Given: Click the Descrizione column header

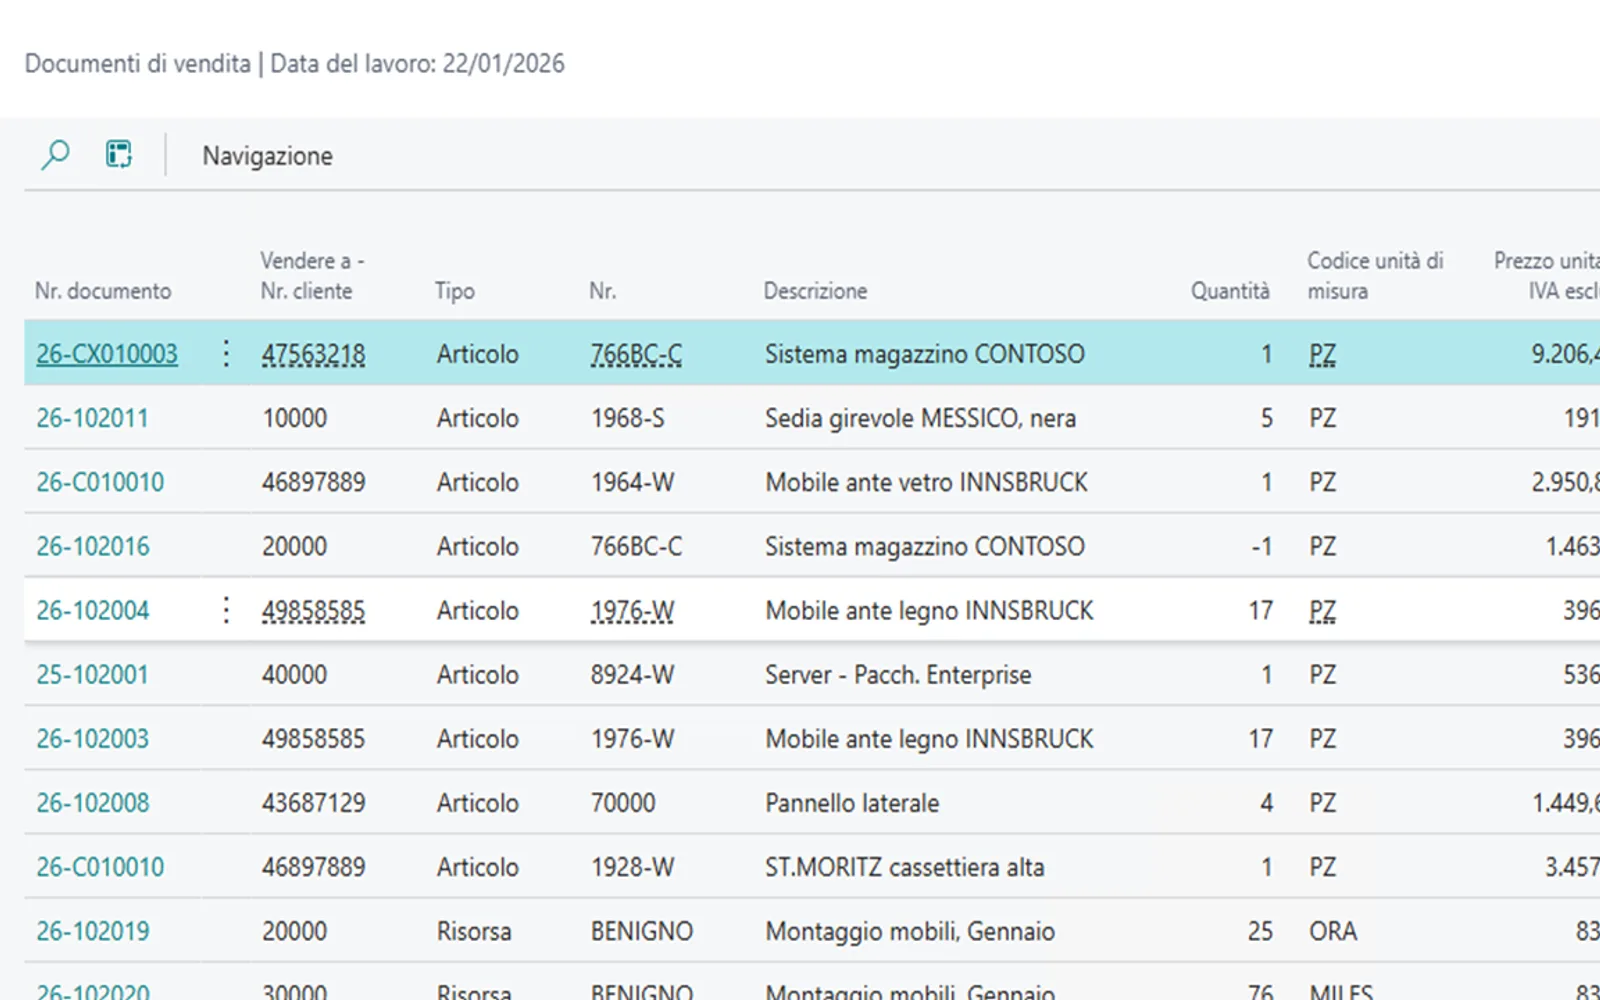Looking at the screenshot, I should click(x=815, y=291).
